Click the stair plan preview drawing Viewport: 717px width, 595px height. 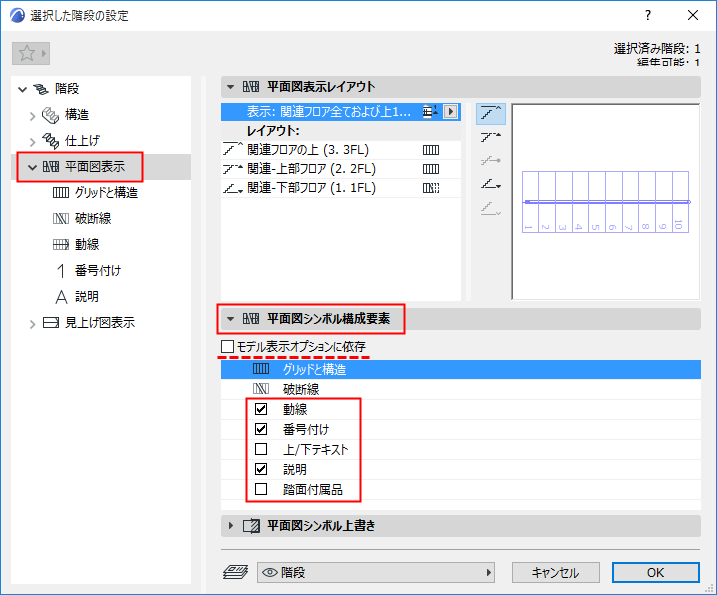[x=605, y=202]
